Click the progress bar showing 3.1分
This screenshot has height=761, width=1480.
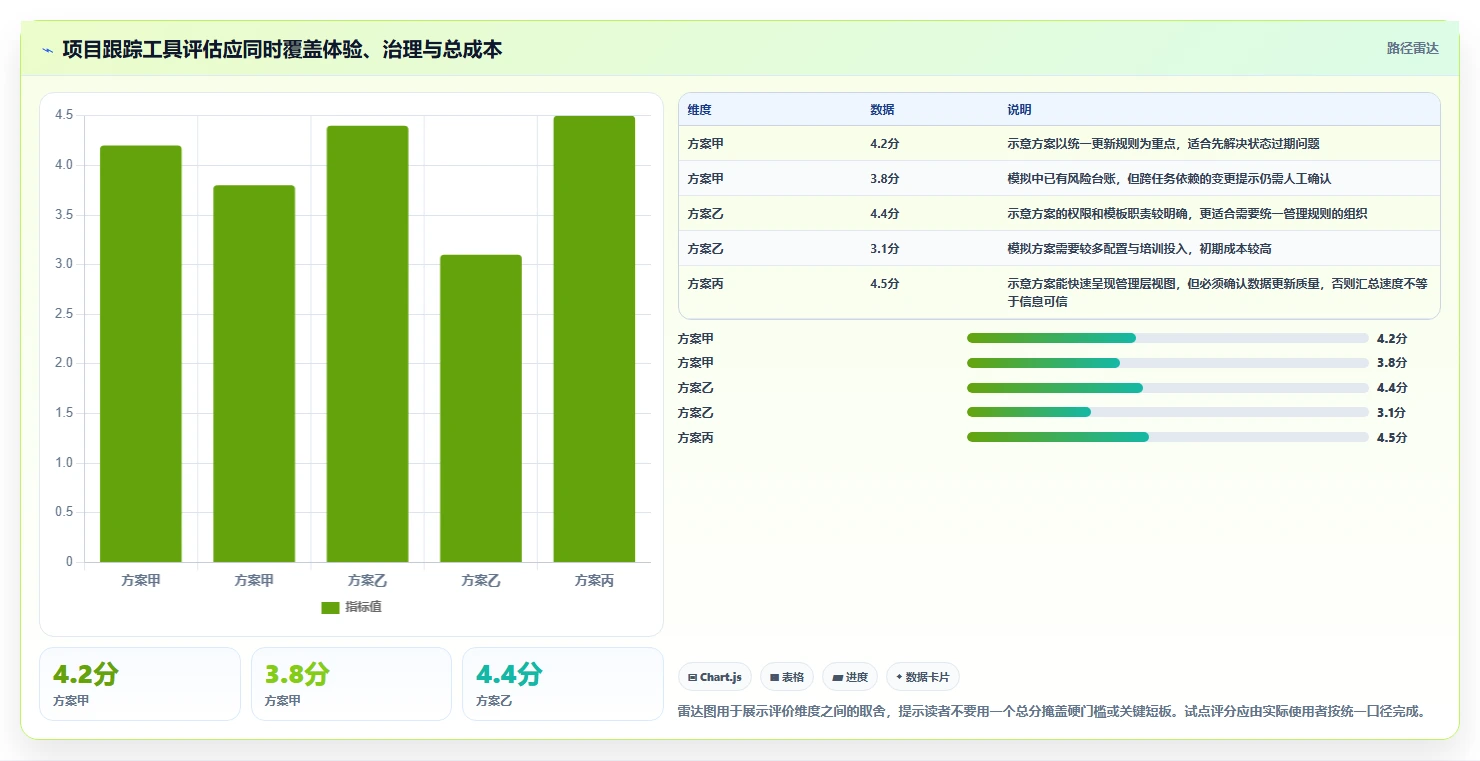coord(1167,412)
